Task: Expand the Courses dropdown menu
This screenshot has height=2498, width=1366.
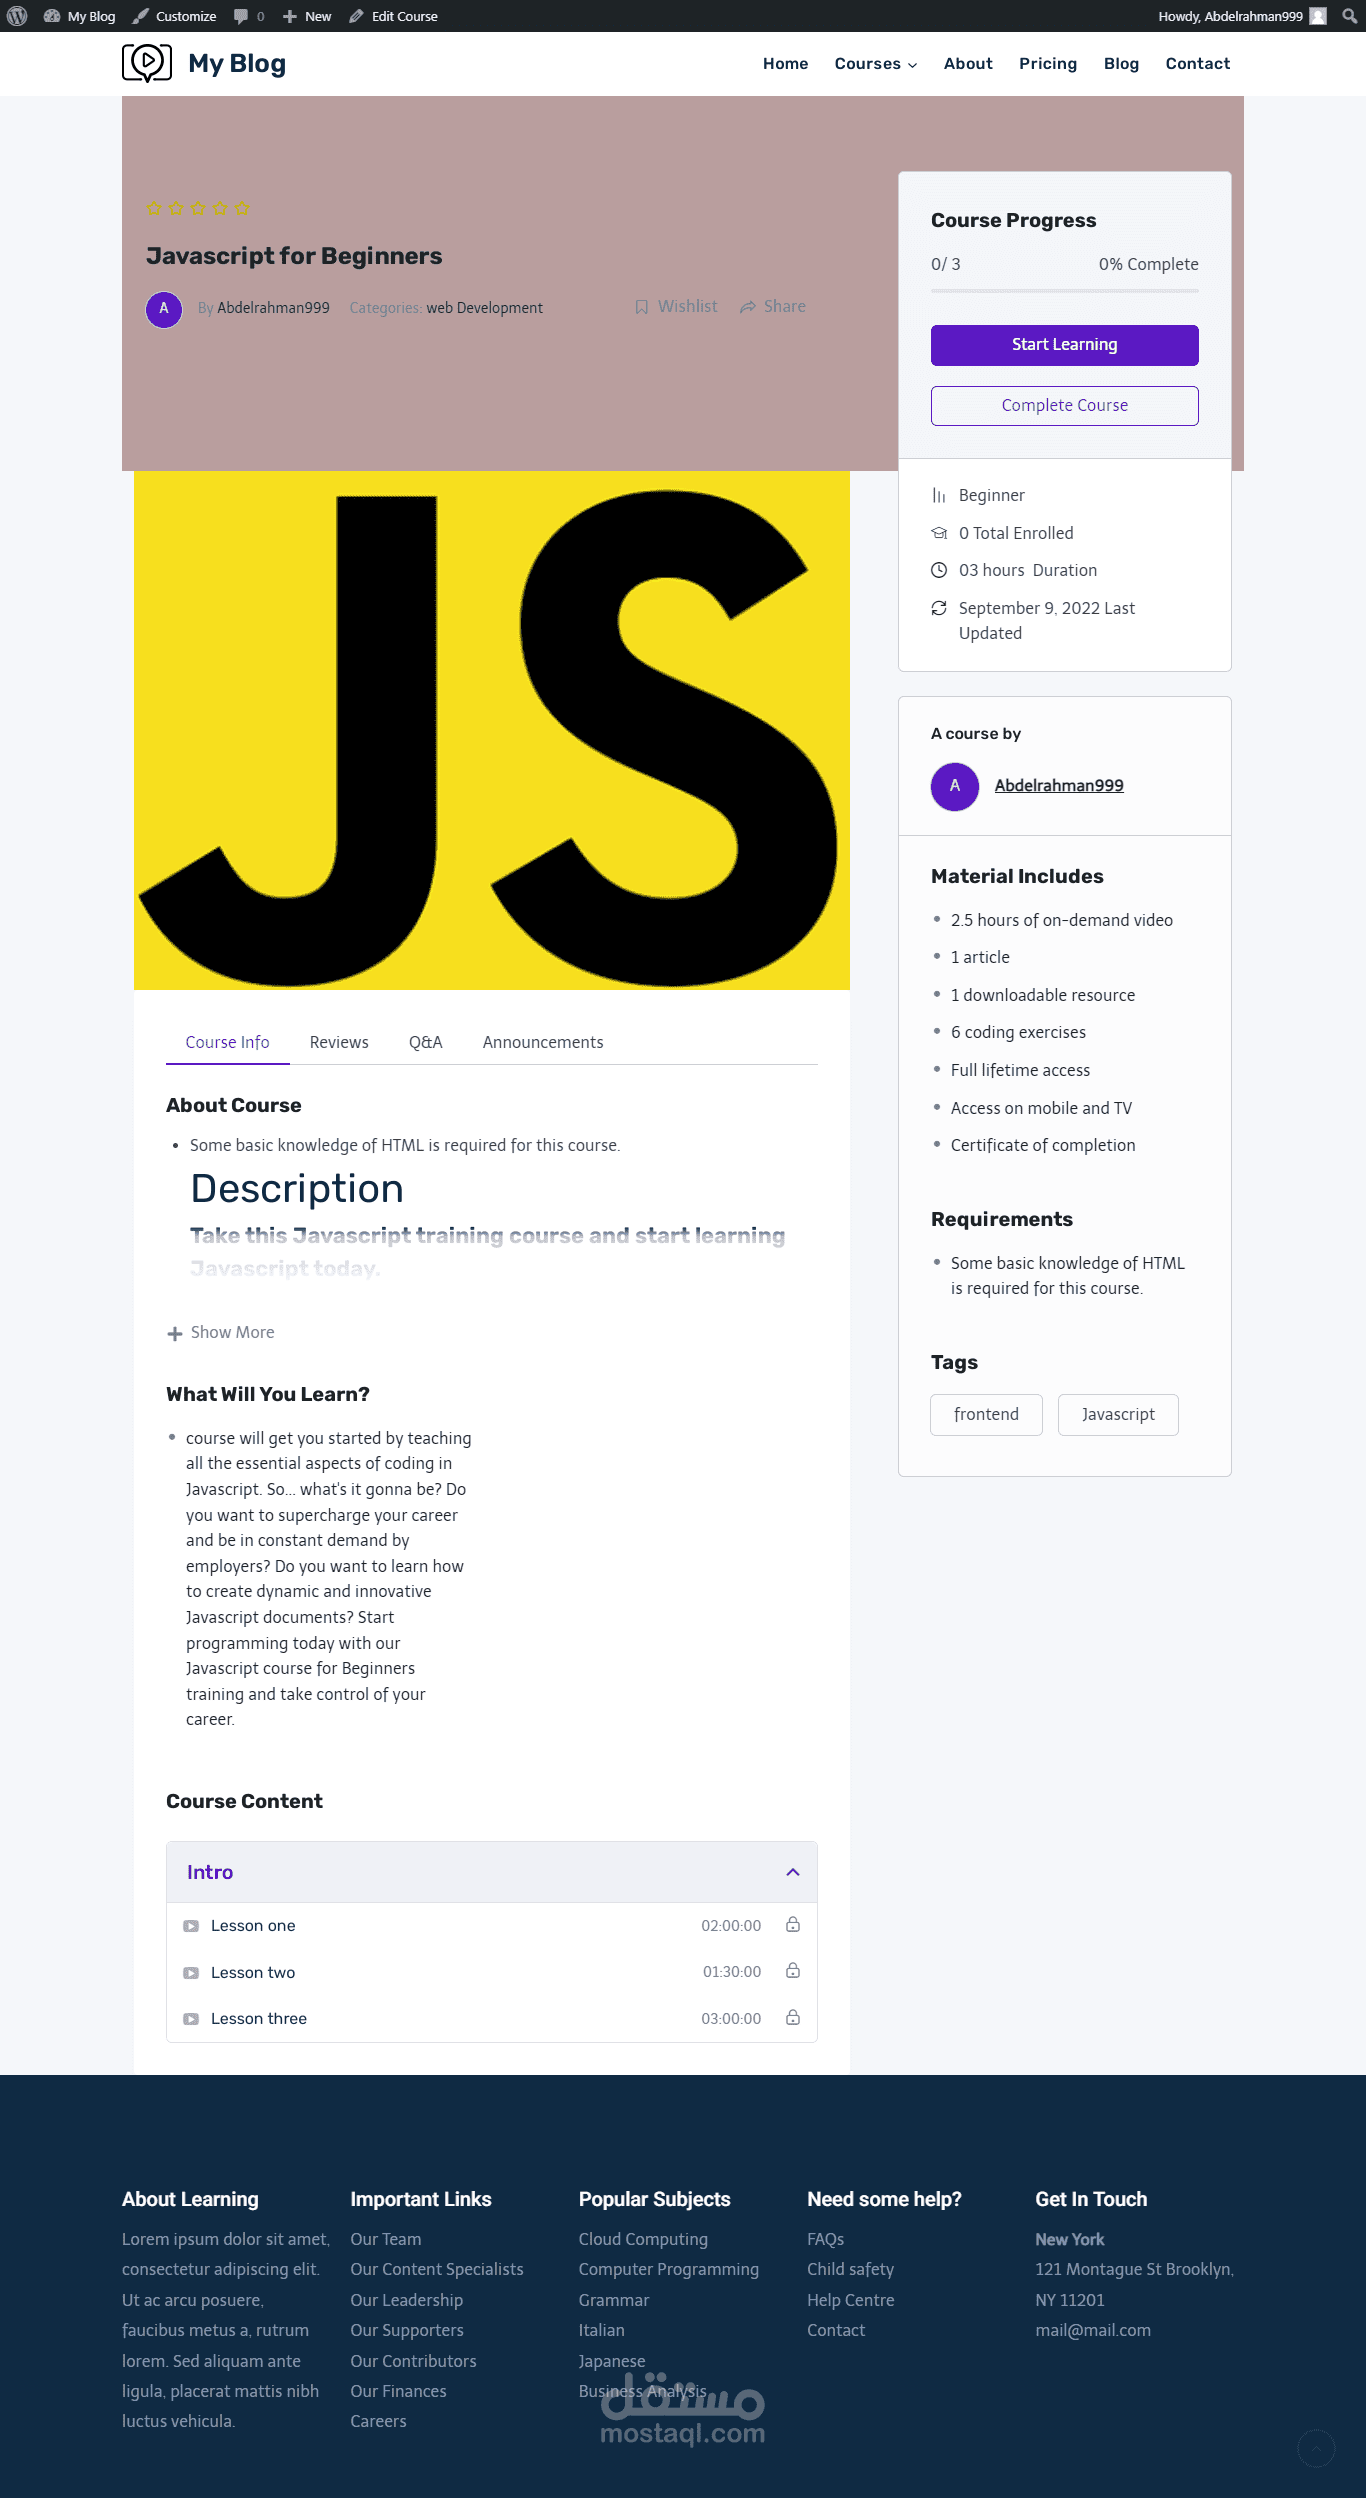Action: pyautogui.click(x=876, y=64)
